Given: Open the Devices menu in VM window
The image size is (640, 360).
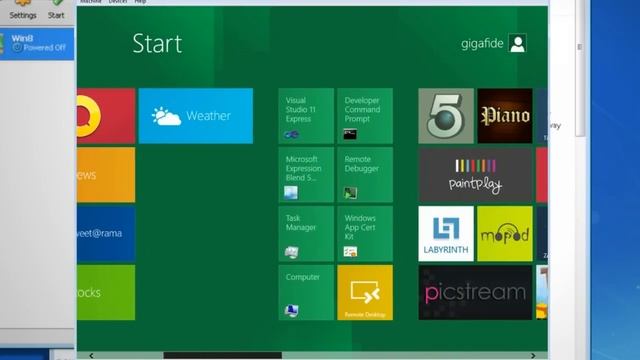Looking at the screenshot, I should coord(118,2).
